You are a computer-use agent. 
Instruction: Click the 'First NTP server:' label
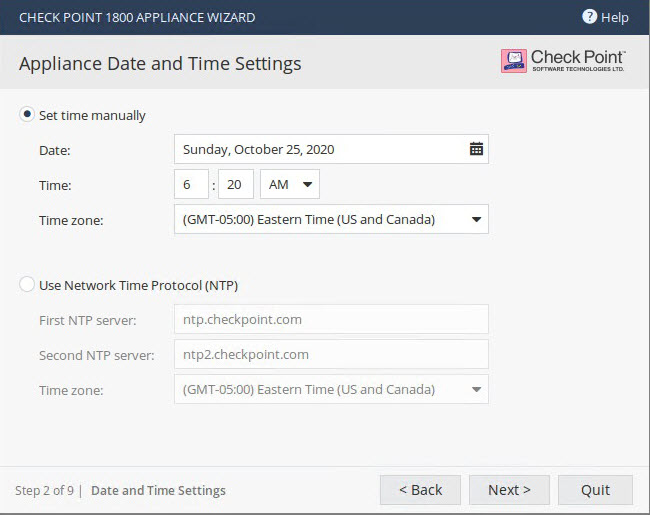pyautogui.click(x=87, y=321)
